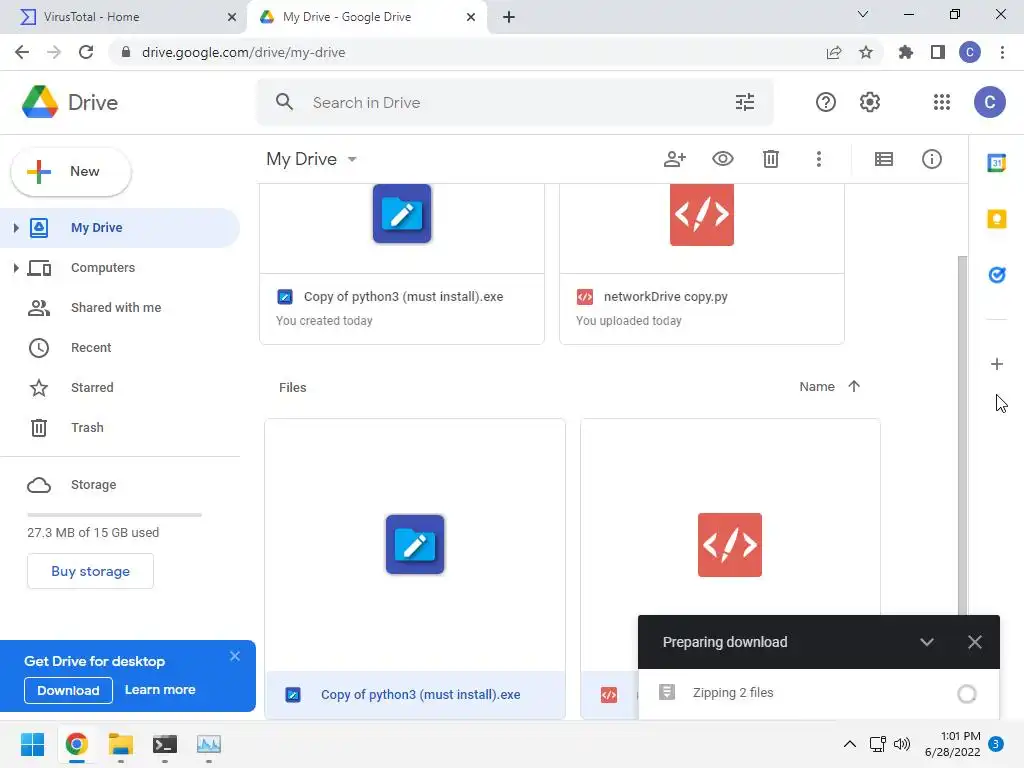Switch to the VirusTotal - Home tab
Screen dimensions: 1024x768
click(123, 17)
